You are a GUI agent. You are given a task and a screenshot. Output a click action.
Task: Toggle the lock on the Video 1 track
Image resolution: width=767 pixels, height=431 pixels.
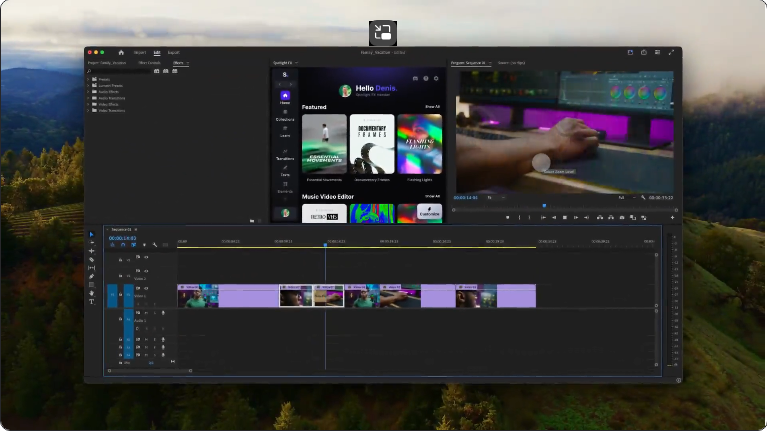pyautogui.click(x=121, y=296)
